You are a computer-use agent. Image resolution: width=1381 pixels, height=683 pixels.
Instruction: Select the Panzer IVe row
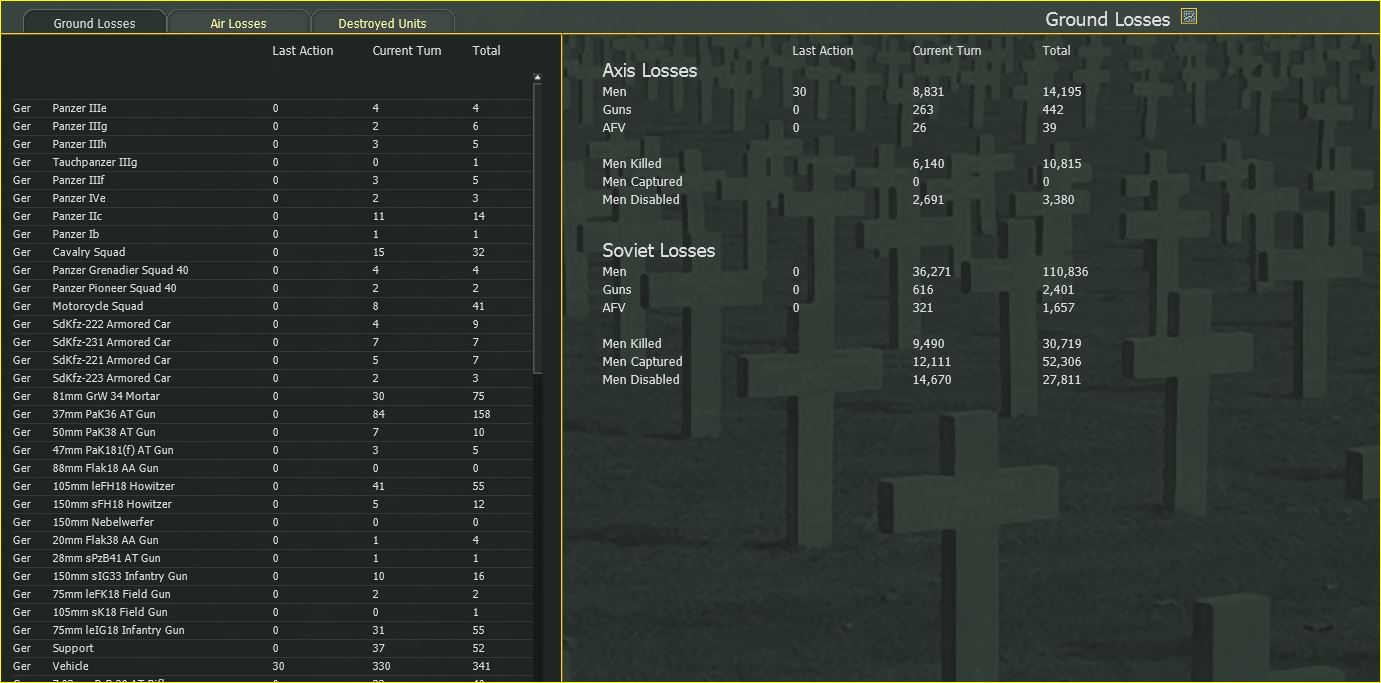click(x=270, y=198)
